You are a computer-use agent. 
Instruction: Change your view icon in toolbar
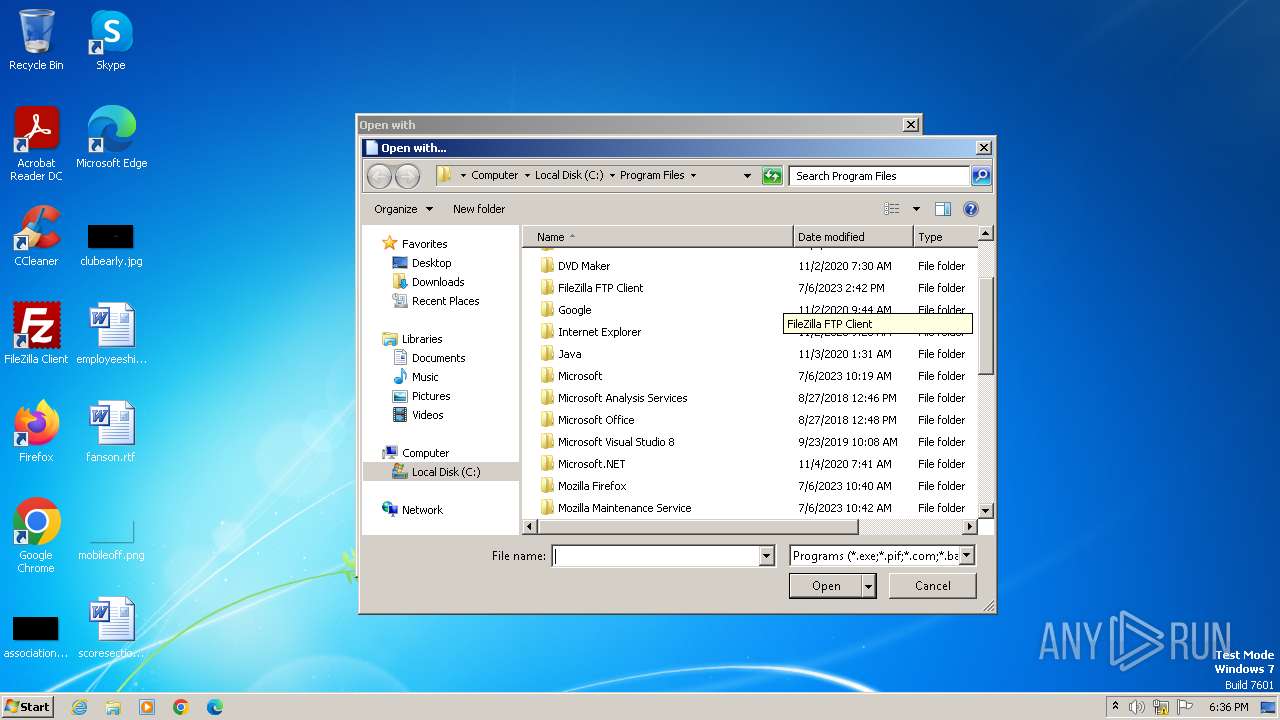click(x=892, y=209)
